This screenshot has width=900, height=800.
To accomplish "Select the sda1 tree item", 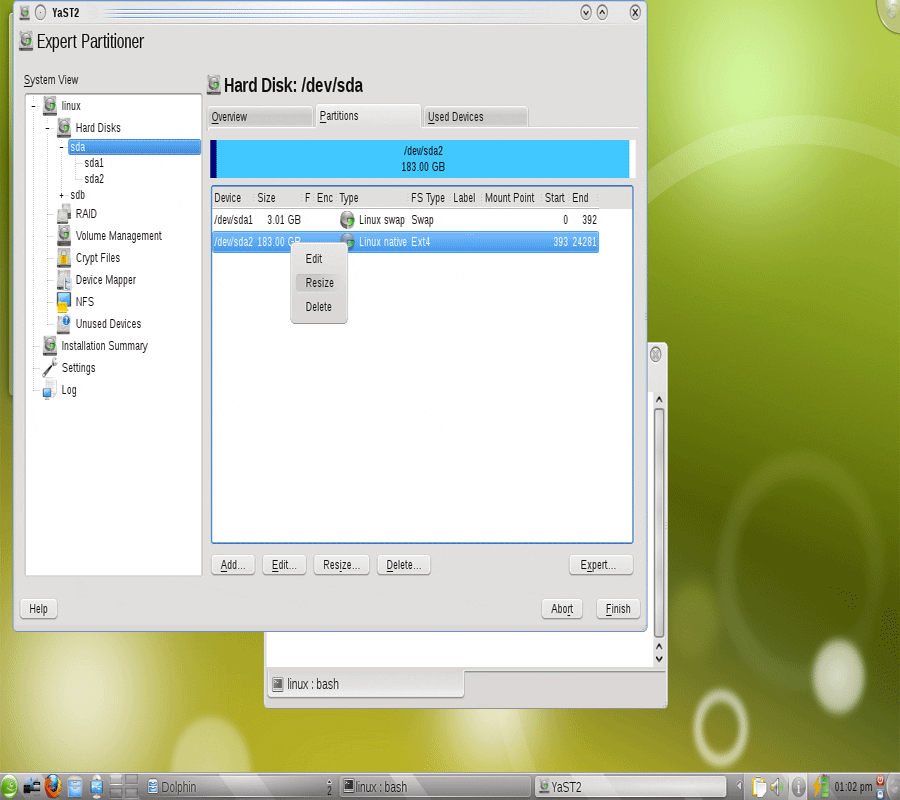I will 94,163.
